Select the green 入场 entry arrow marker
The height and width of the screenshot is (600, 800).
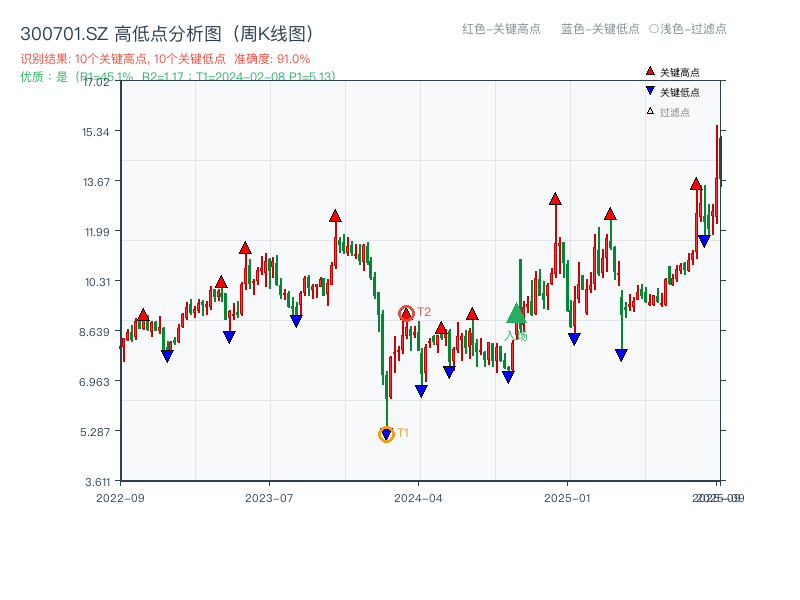[515, 315]
